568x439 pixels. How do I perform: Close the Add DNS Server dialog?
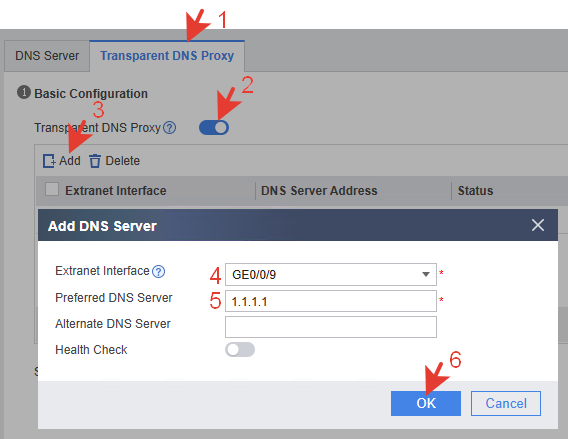(538, 225)
